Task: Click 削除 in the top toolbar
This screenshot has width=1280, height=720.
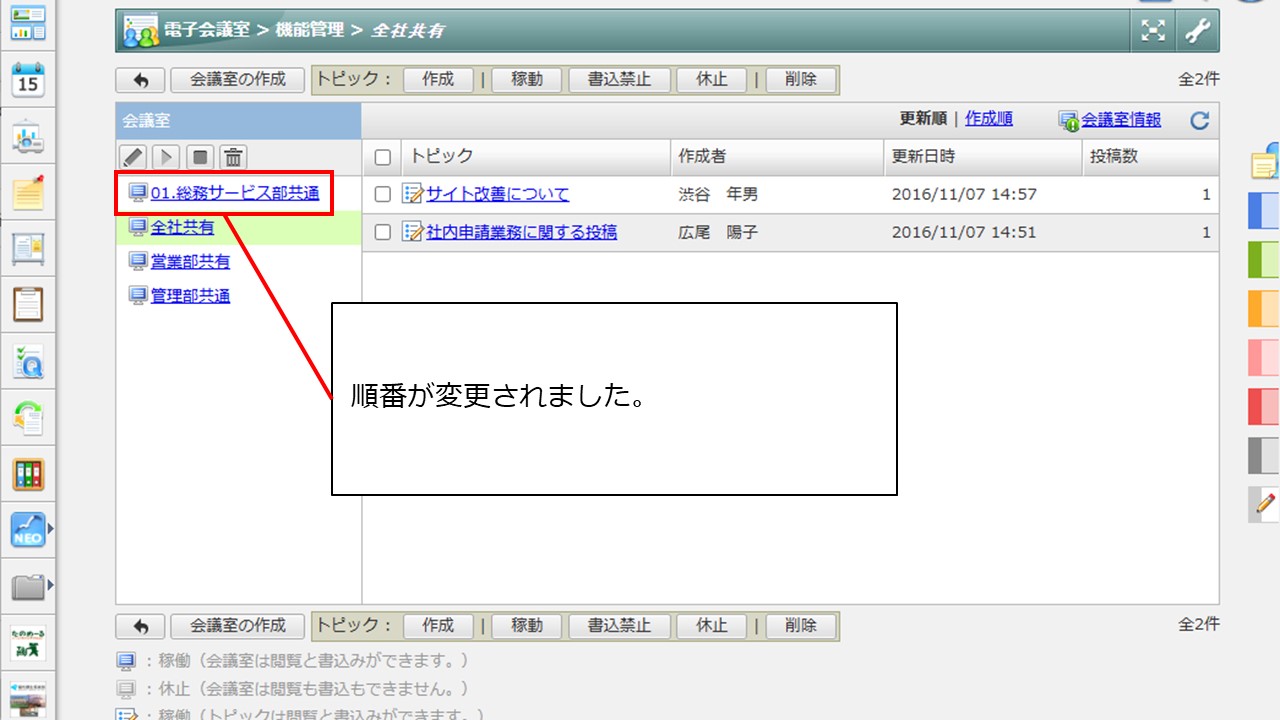Action: click(x=801, y=80)
